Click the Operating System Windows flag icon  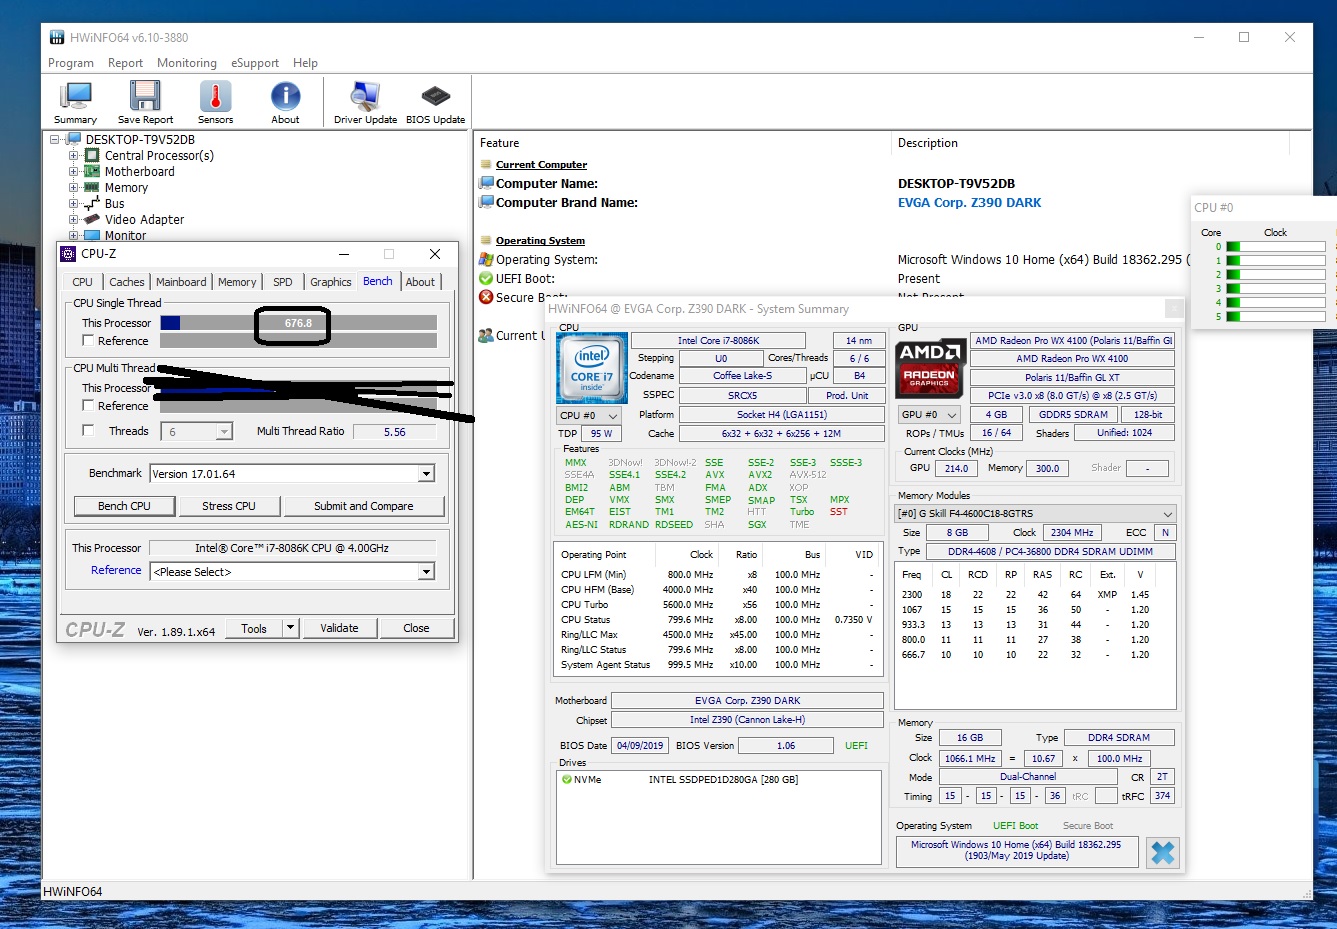486,259
